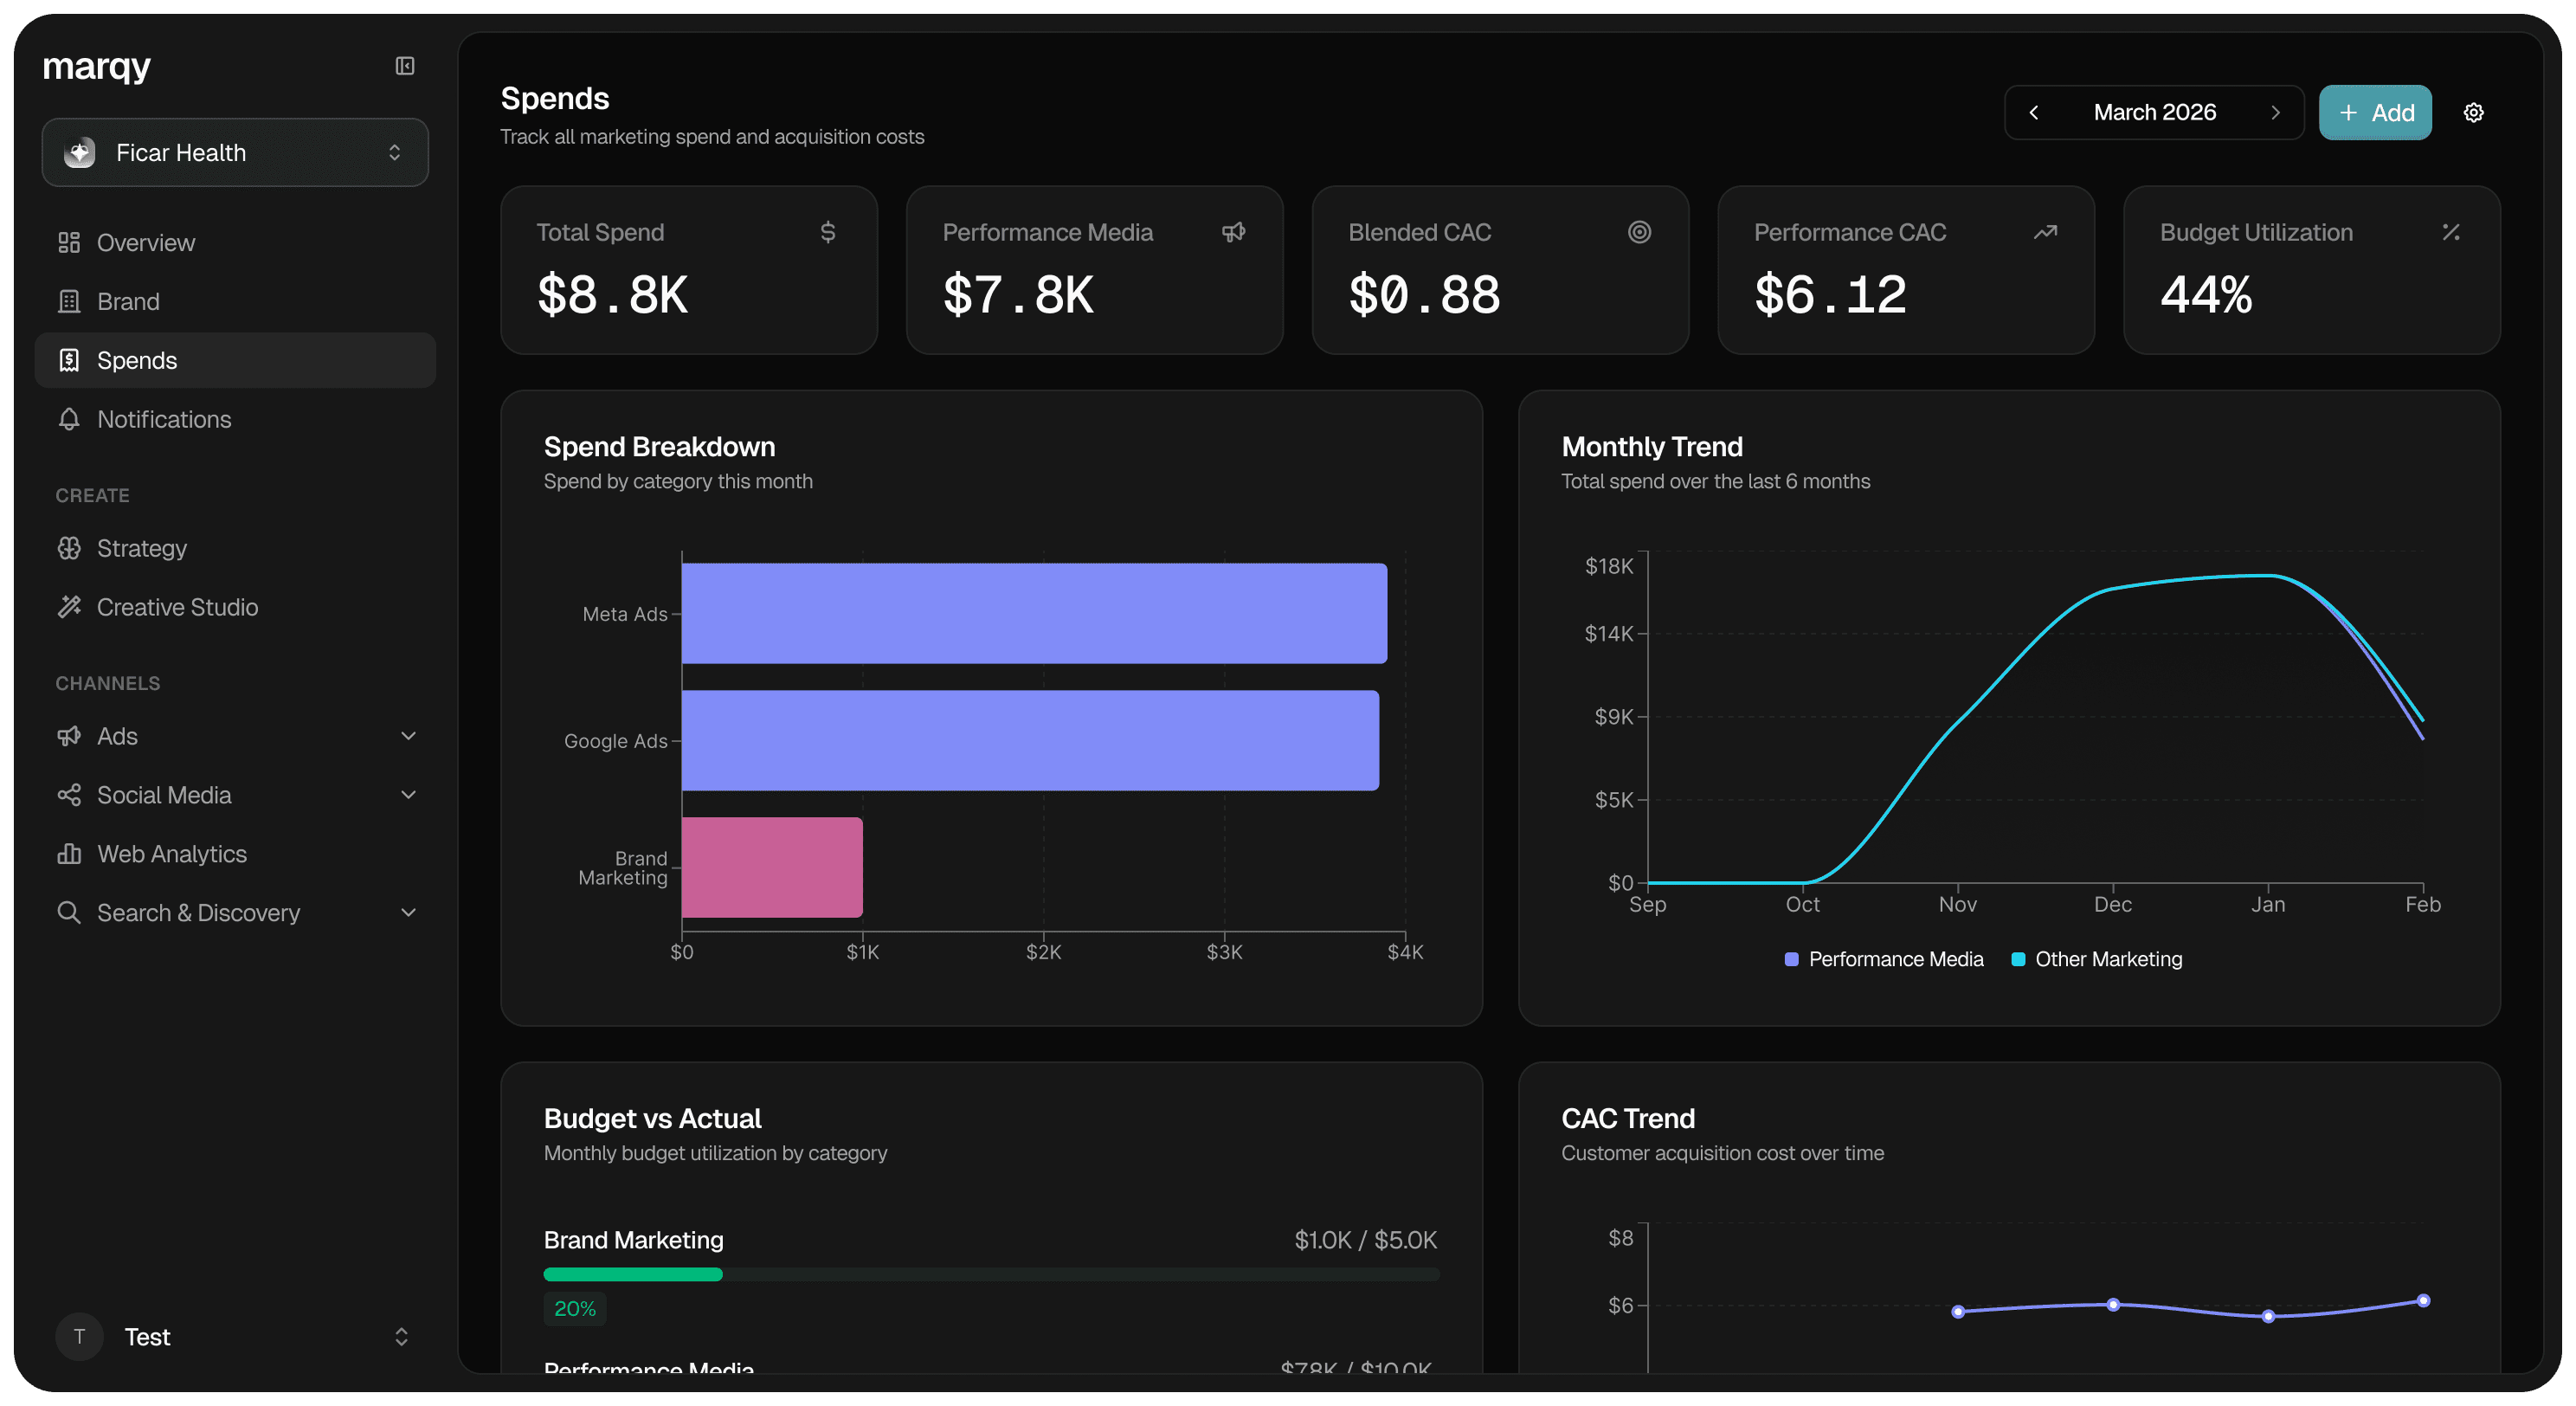Click the Spends dollar icon in sidebar
The height and width of the screenshot is (1406, 2576).
pyautogui.click(x=68, y=360)
